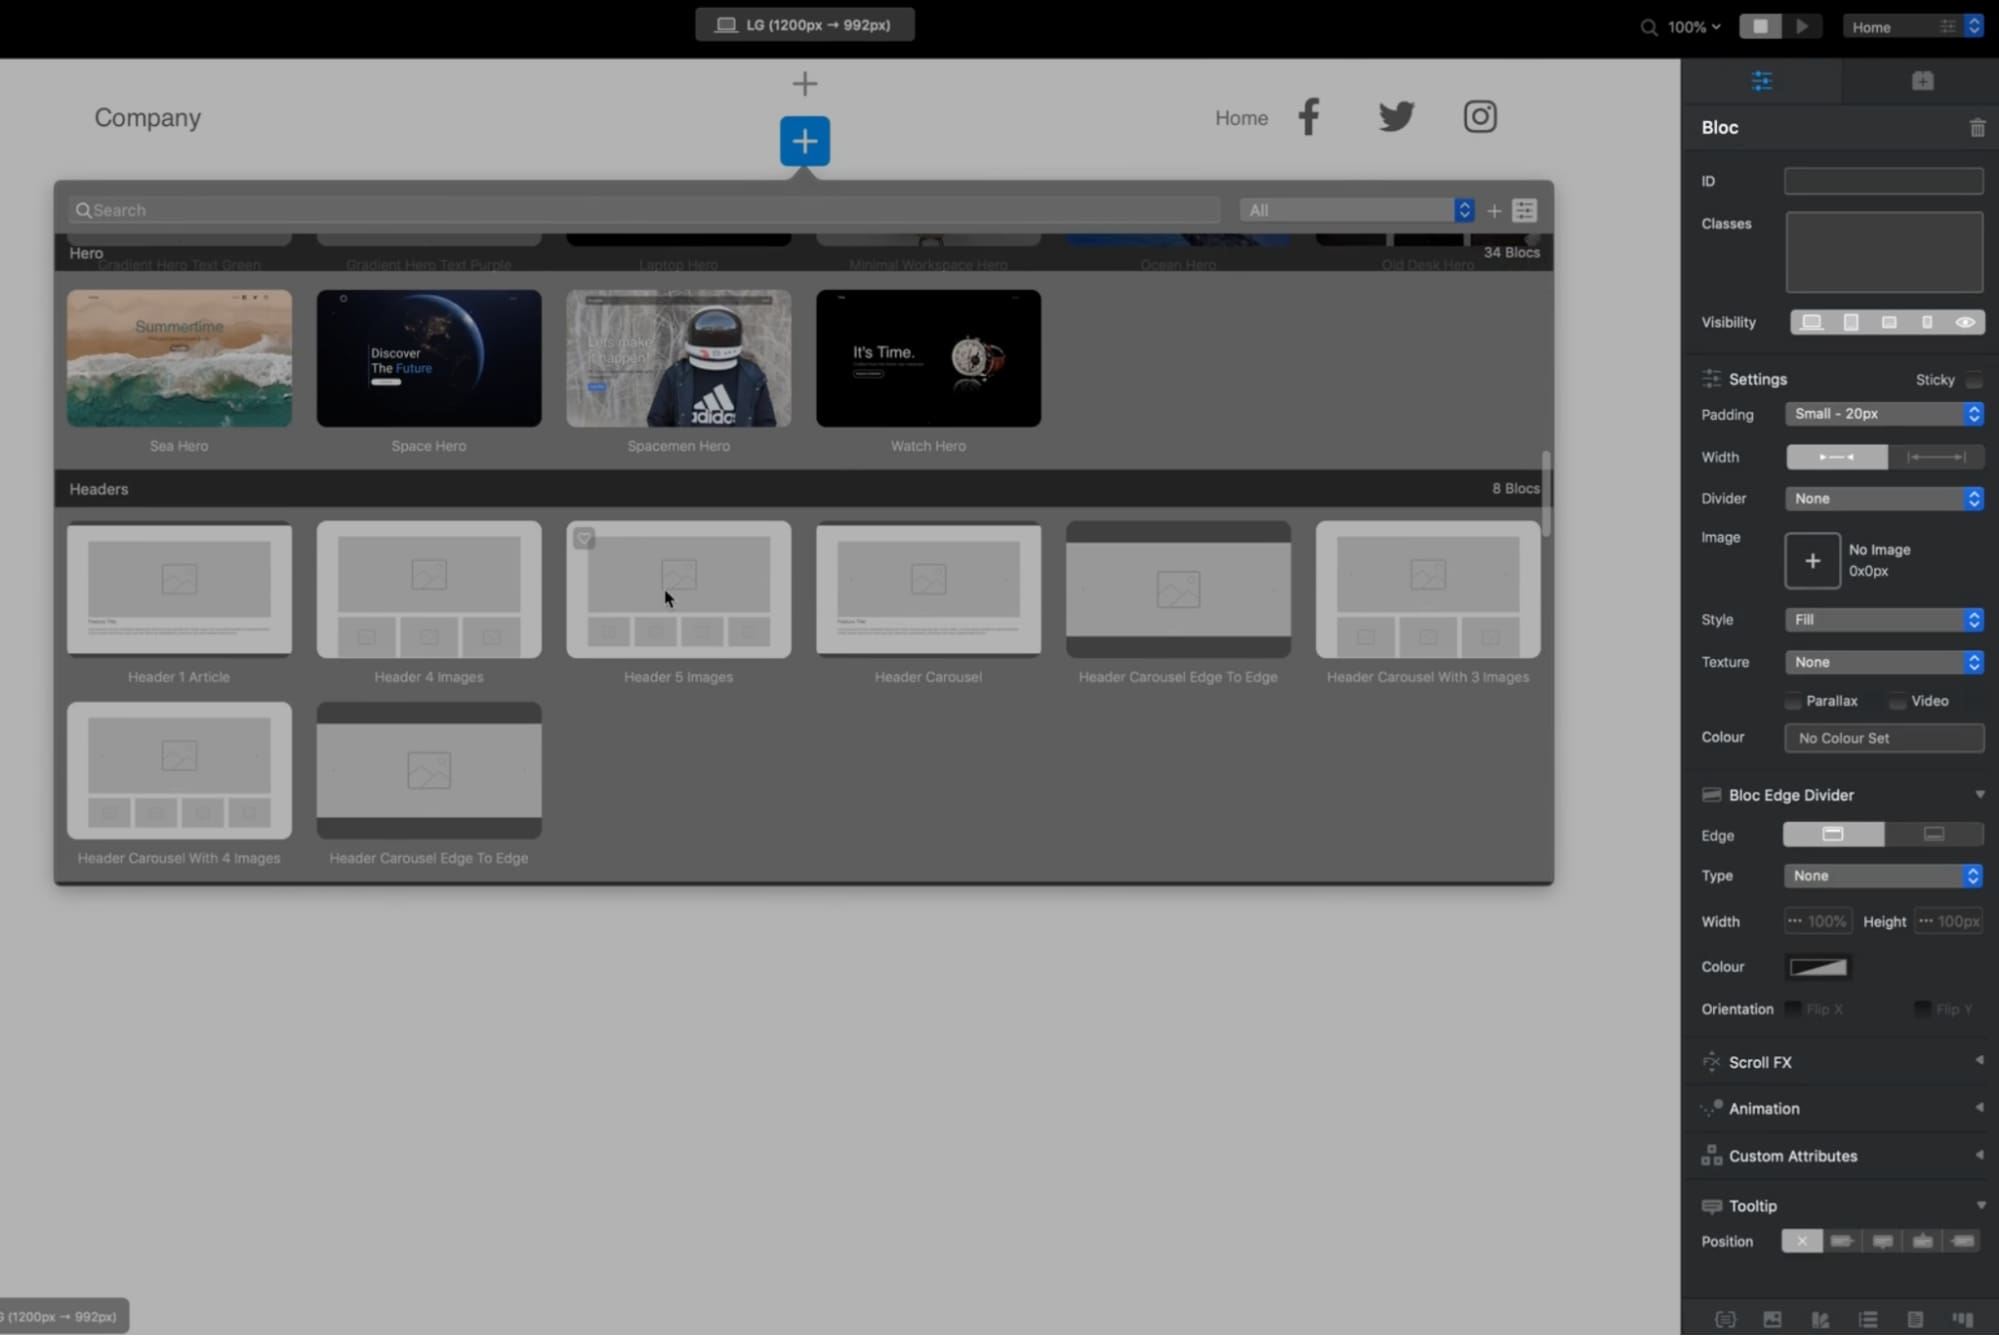This screenshot has width=1999, height=1336.
Task: Toggle desktop visibility icon
Action: coord(1811,322)
